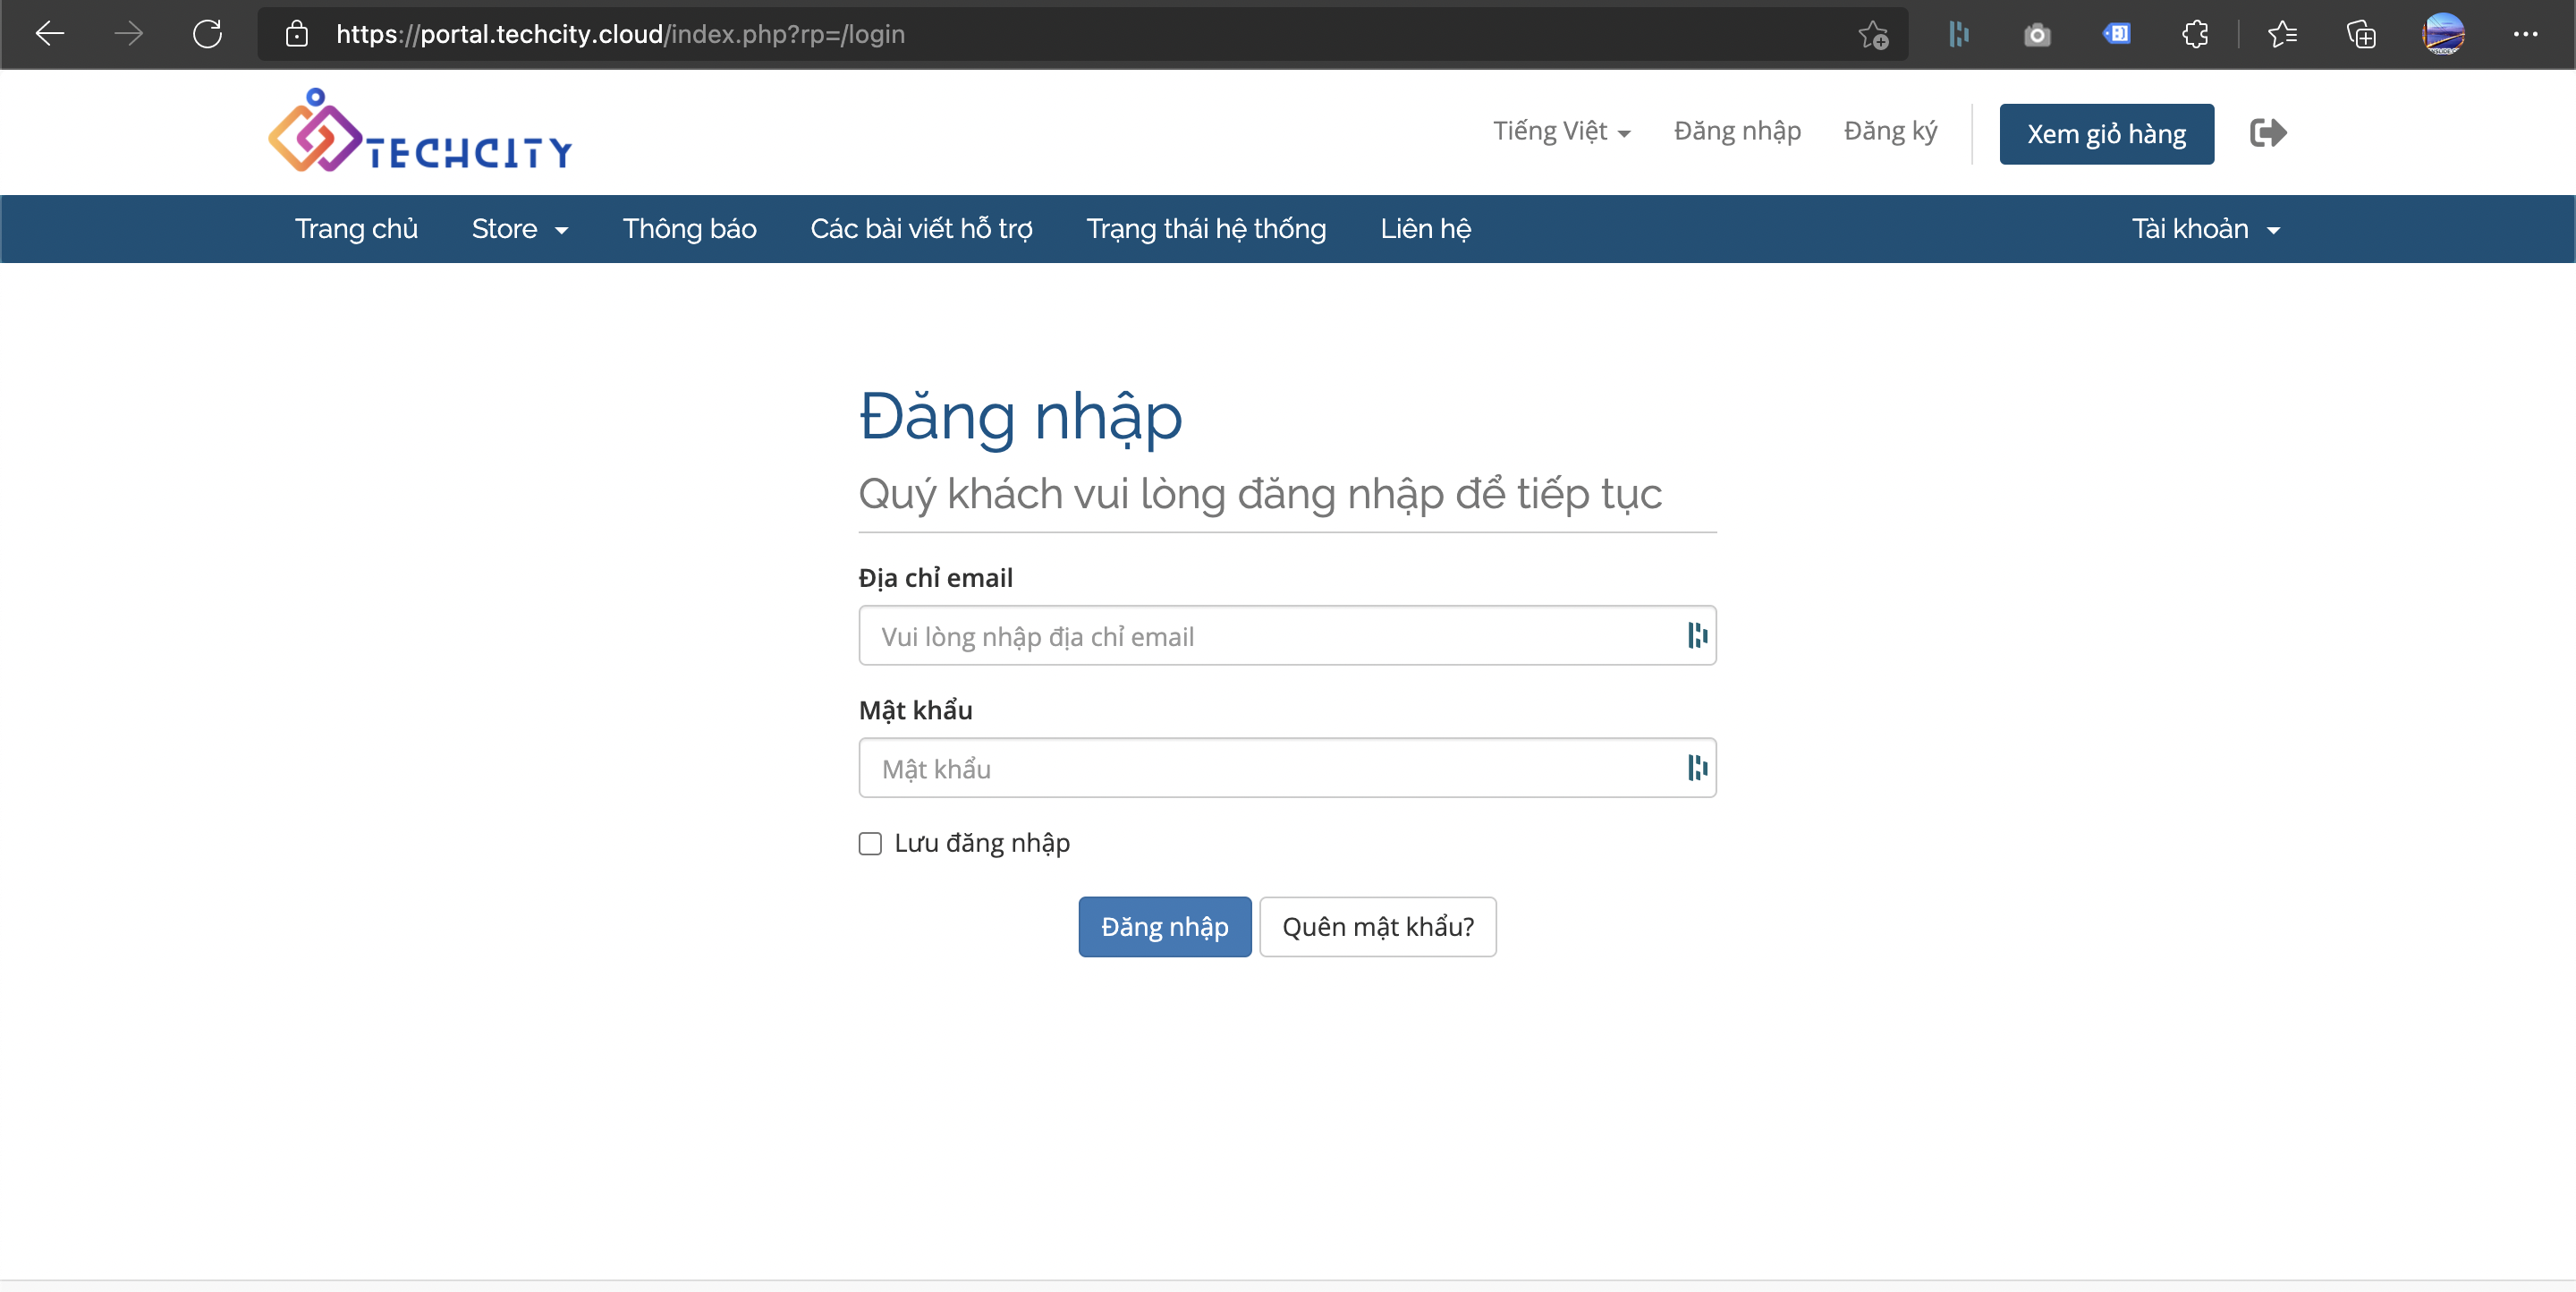This screenshot has height=1292, width=2576.
Task: Click the Quên mật khẩu? button
Action: point(1377,927)
